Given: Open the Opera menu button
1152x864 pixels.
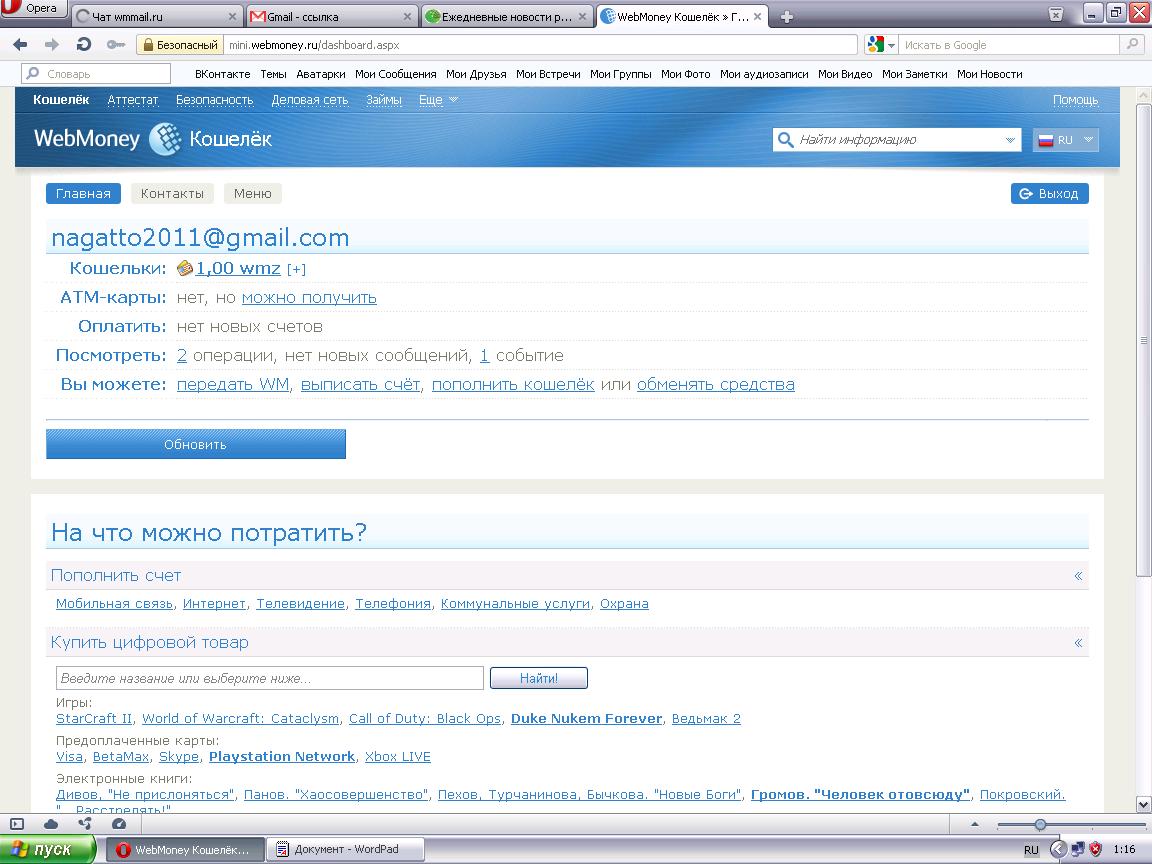Looking at the screenshot, I should [32, 9].
